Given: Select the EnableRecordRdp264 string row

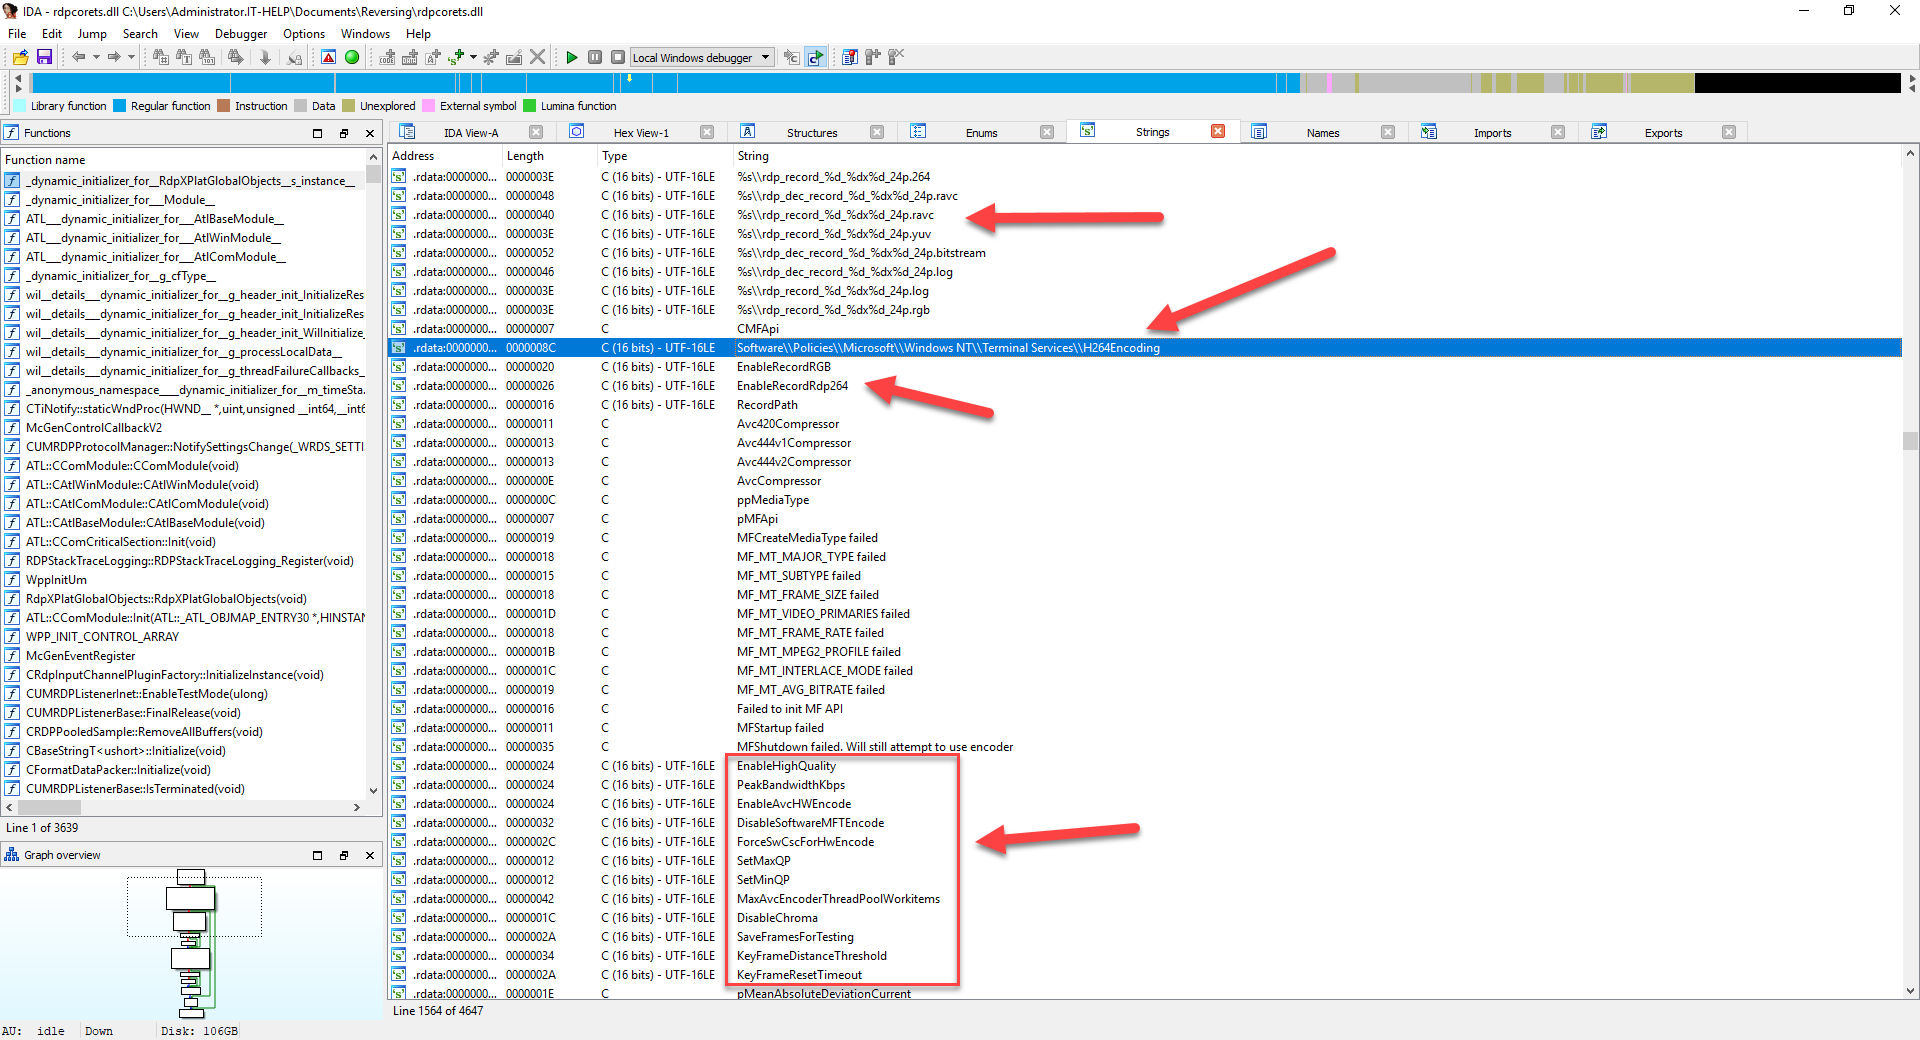Looking at the screenshot, I should tap(792, 386).
